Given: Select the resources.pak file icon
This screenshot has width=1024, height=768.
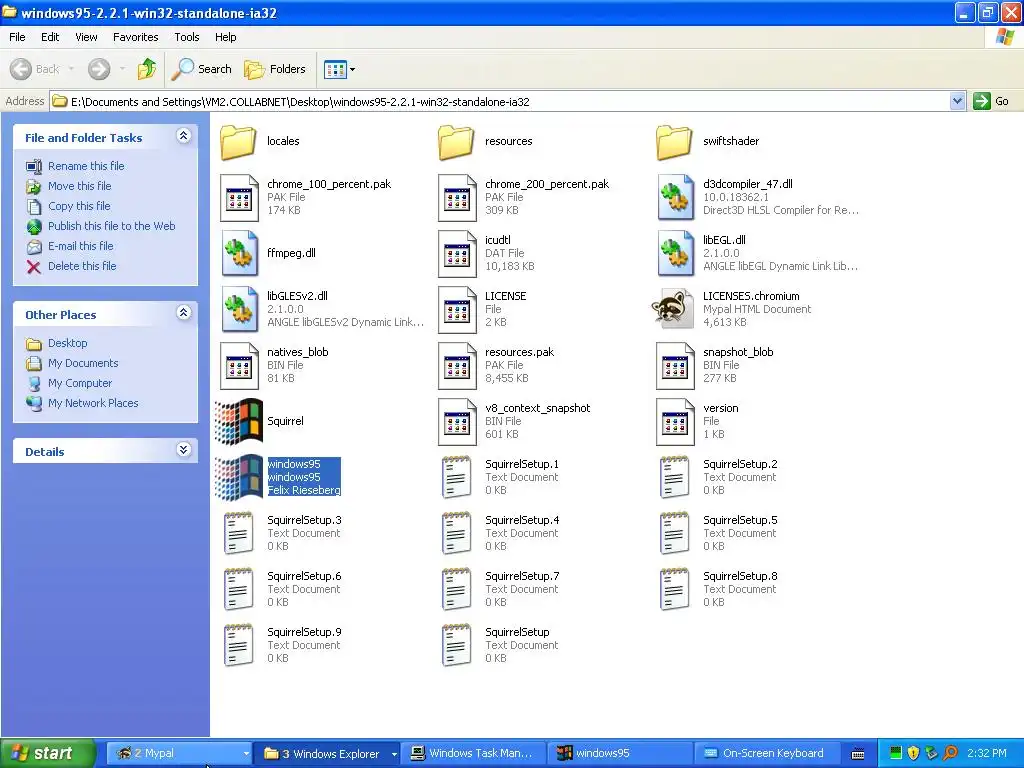Looking at the screenshot, I should (x=456, y=366).
